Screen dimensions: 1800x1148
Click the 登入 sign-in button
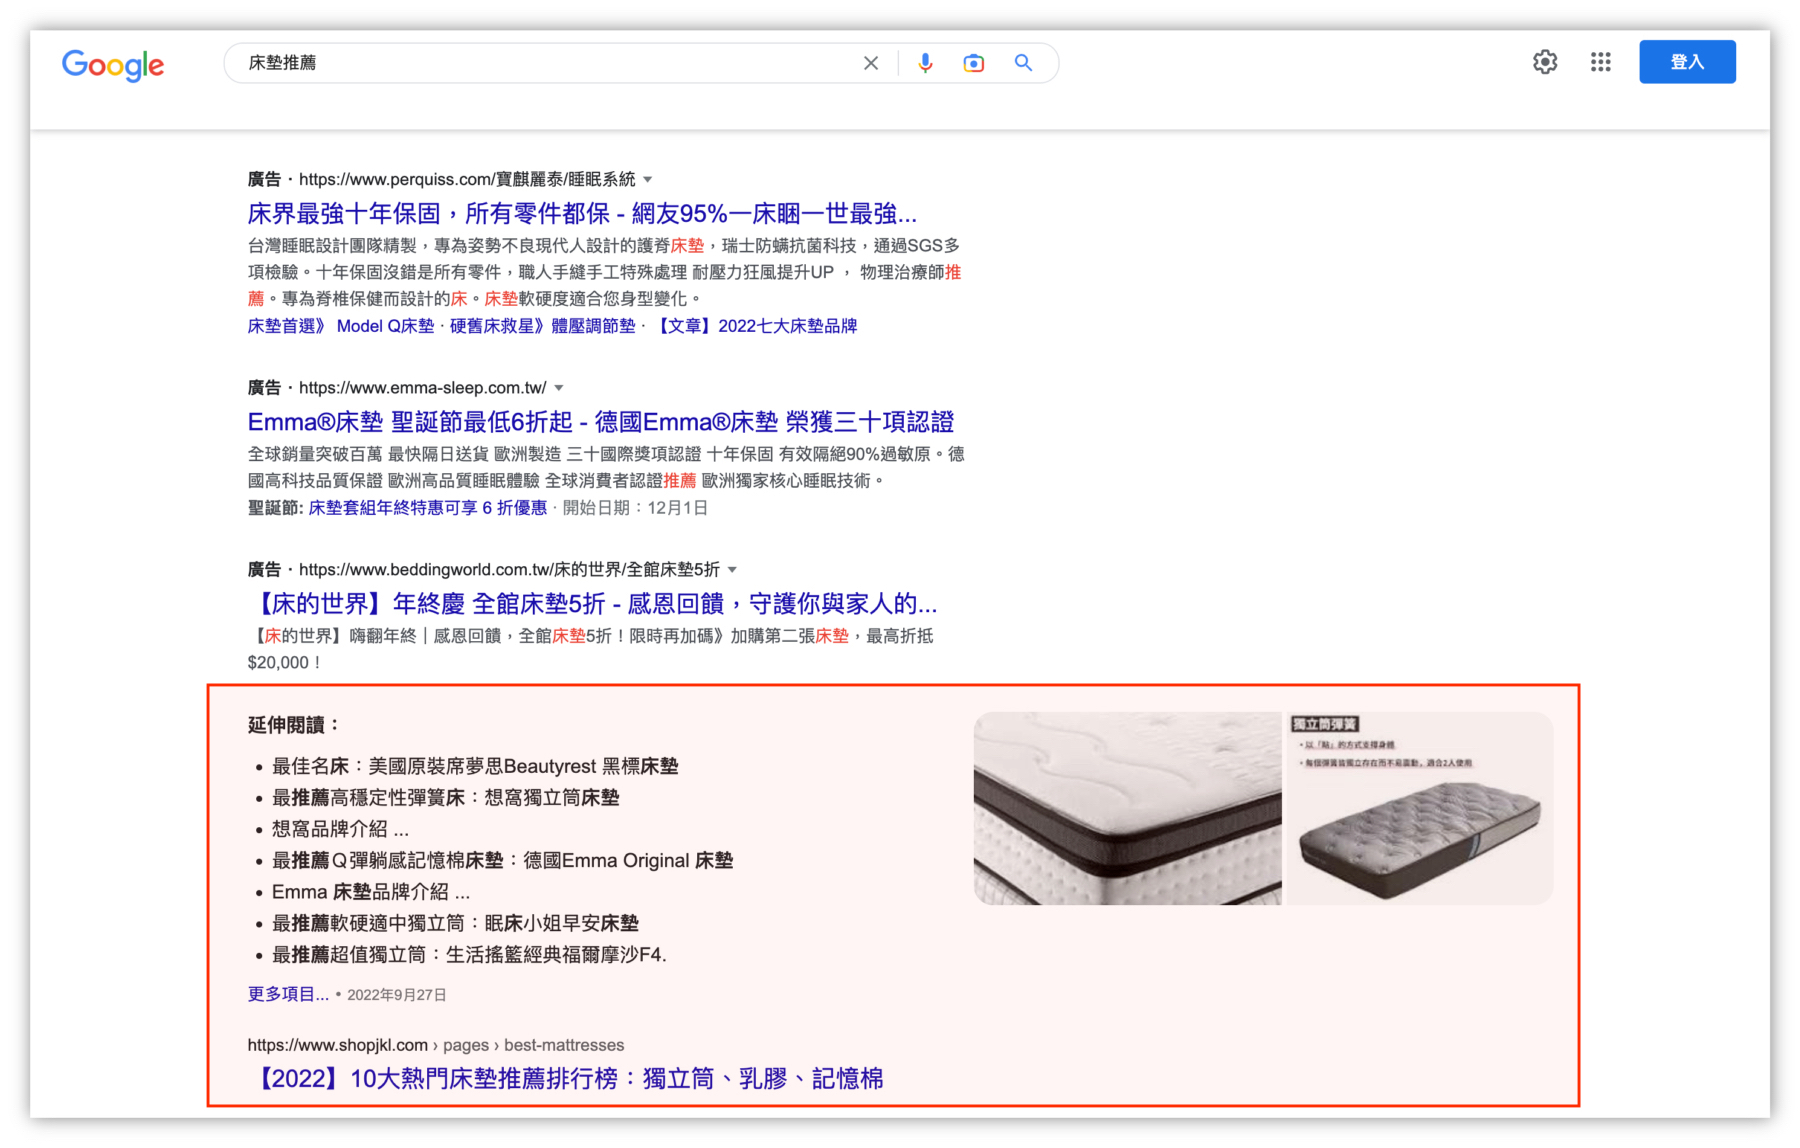click(1687, 61)
